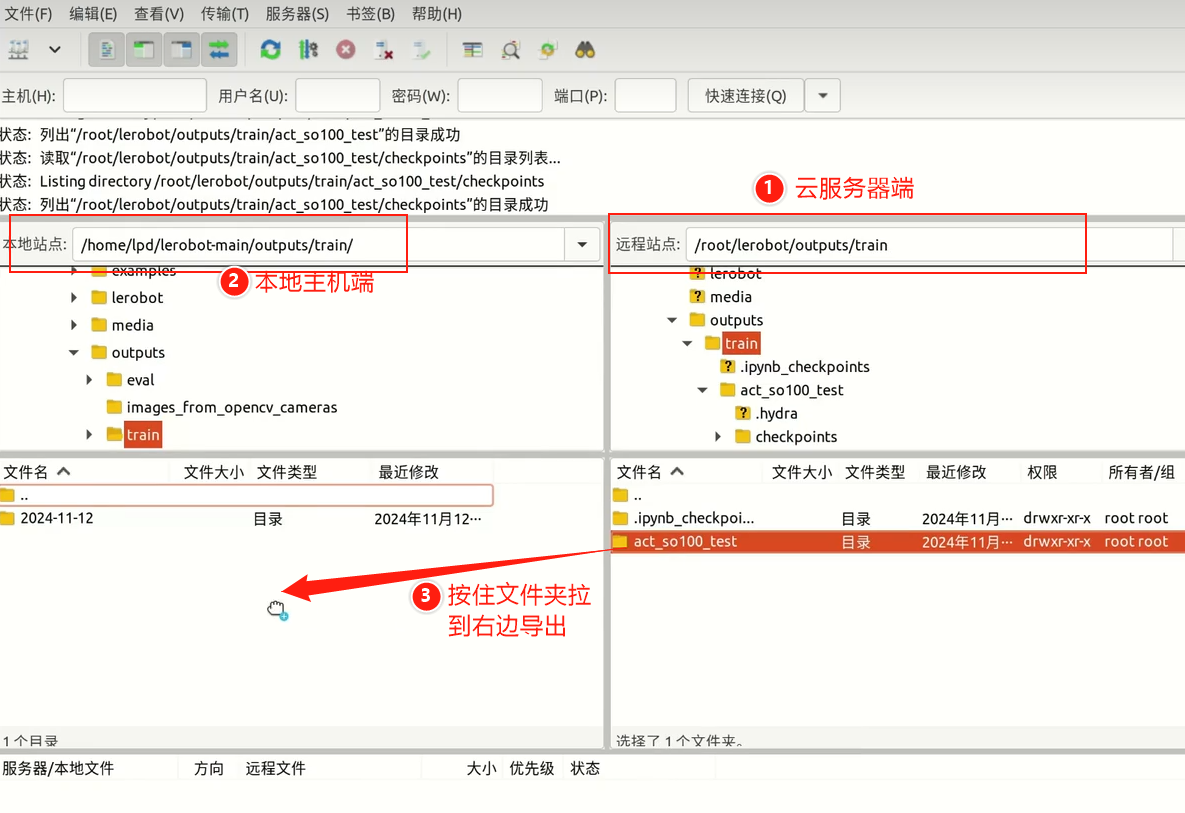Image resolution: width=1185 pixels, height=813 pixels.
Task: Sort local files by 最近修改 column
Action: [x=408, y=472]
